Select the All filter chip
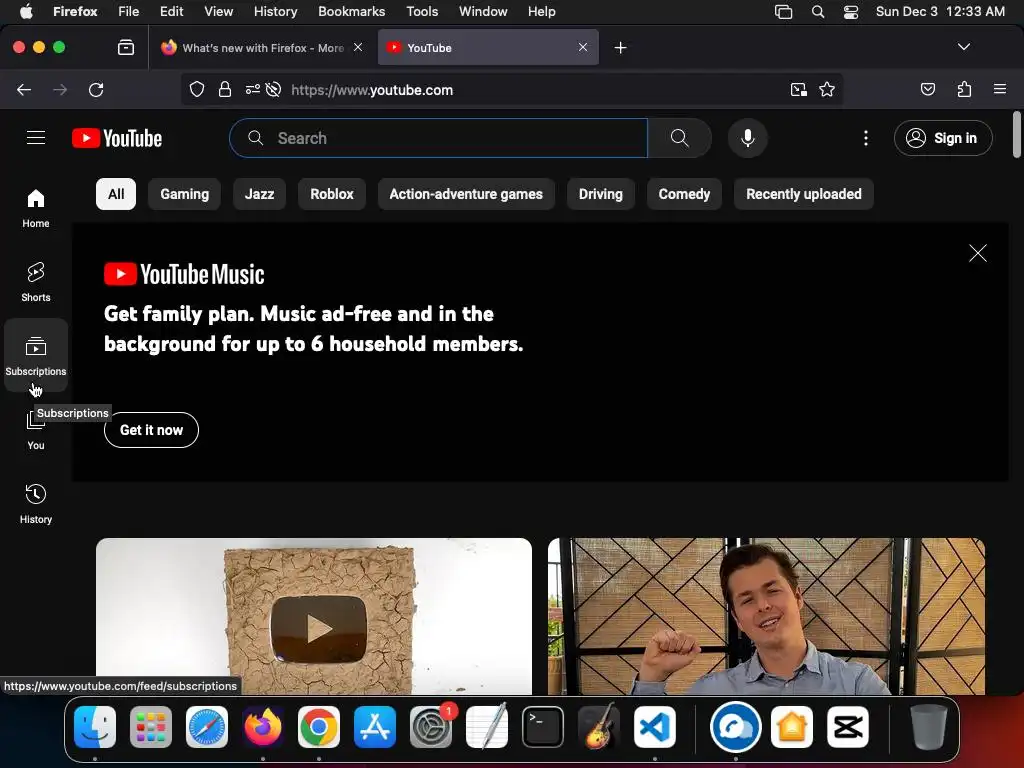1024x768 pixels. 116,194
